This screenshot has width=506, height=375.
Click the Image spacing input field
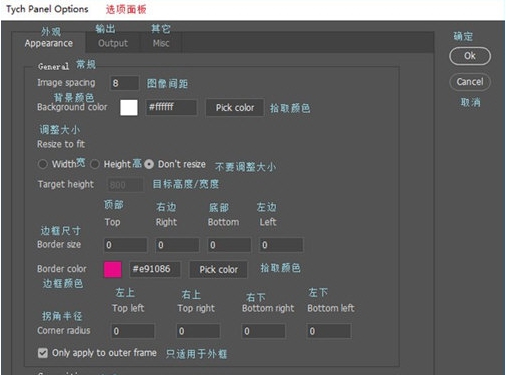pyautogui.click(x=124, y=83)
